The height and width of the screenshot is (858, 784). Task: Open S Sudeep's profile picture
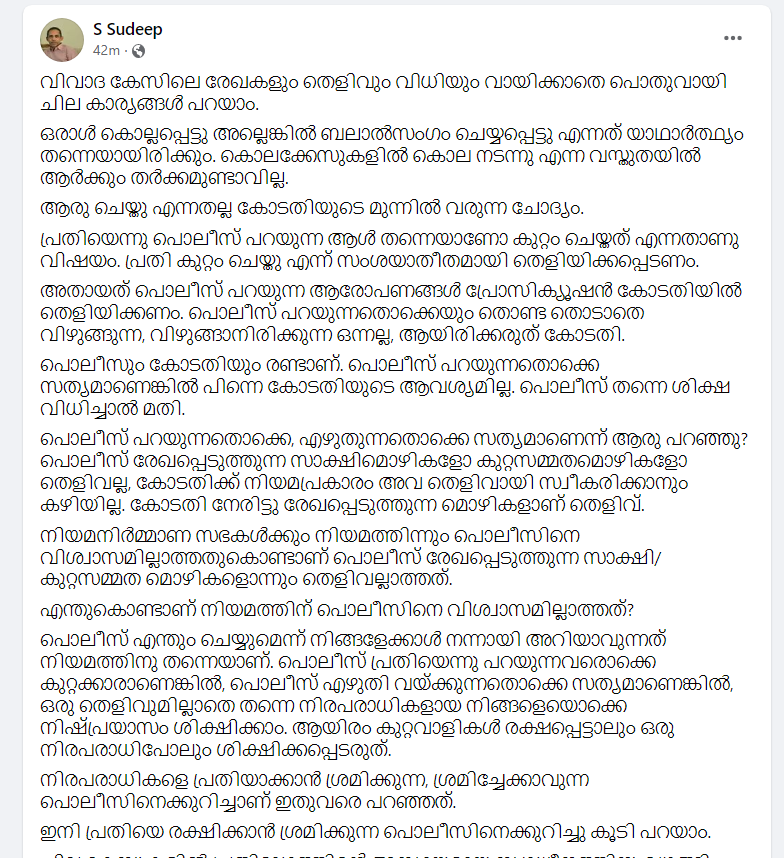tap(62, 39)
